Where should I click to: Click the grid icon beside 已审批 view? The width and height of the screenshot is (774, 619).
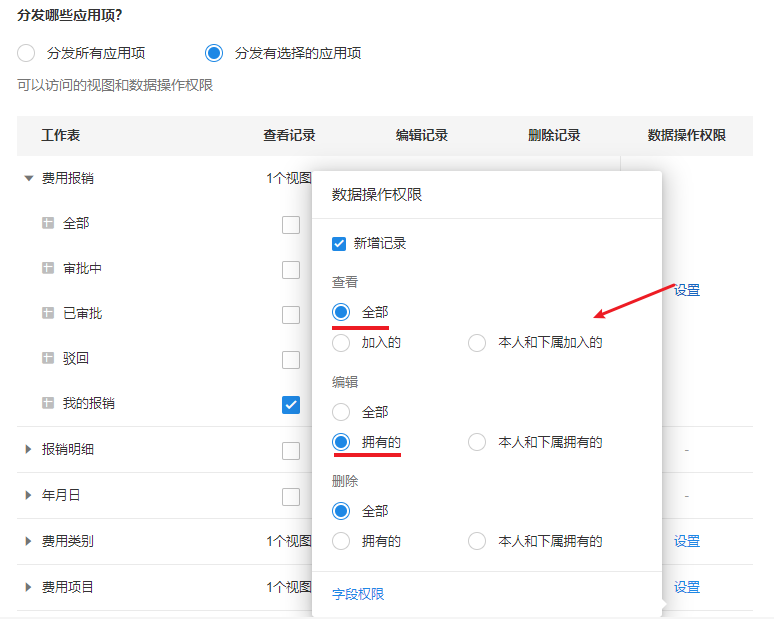[47, 313]
